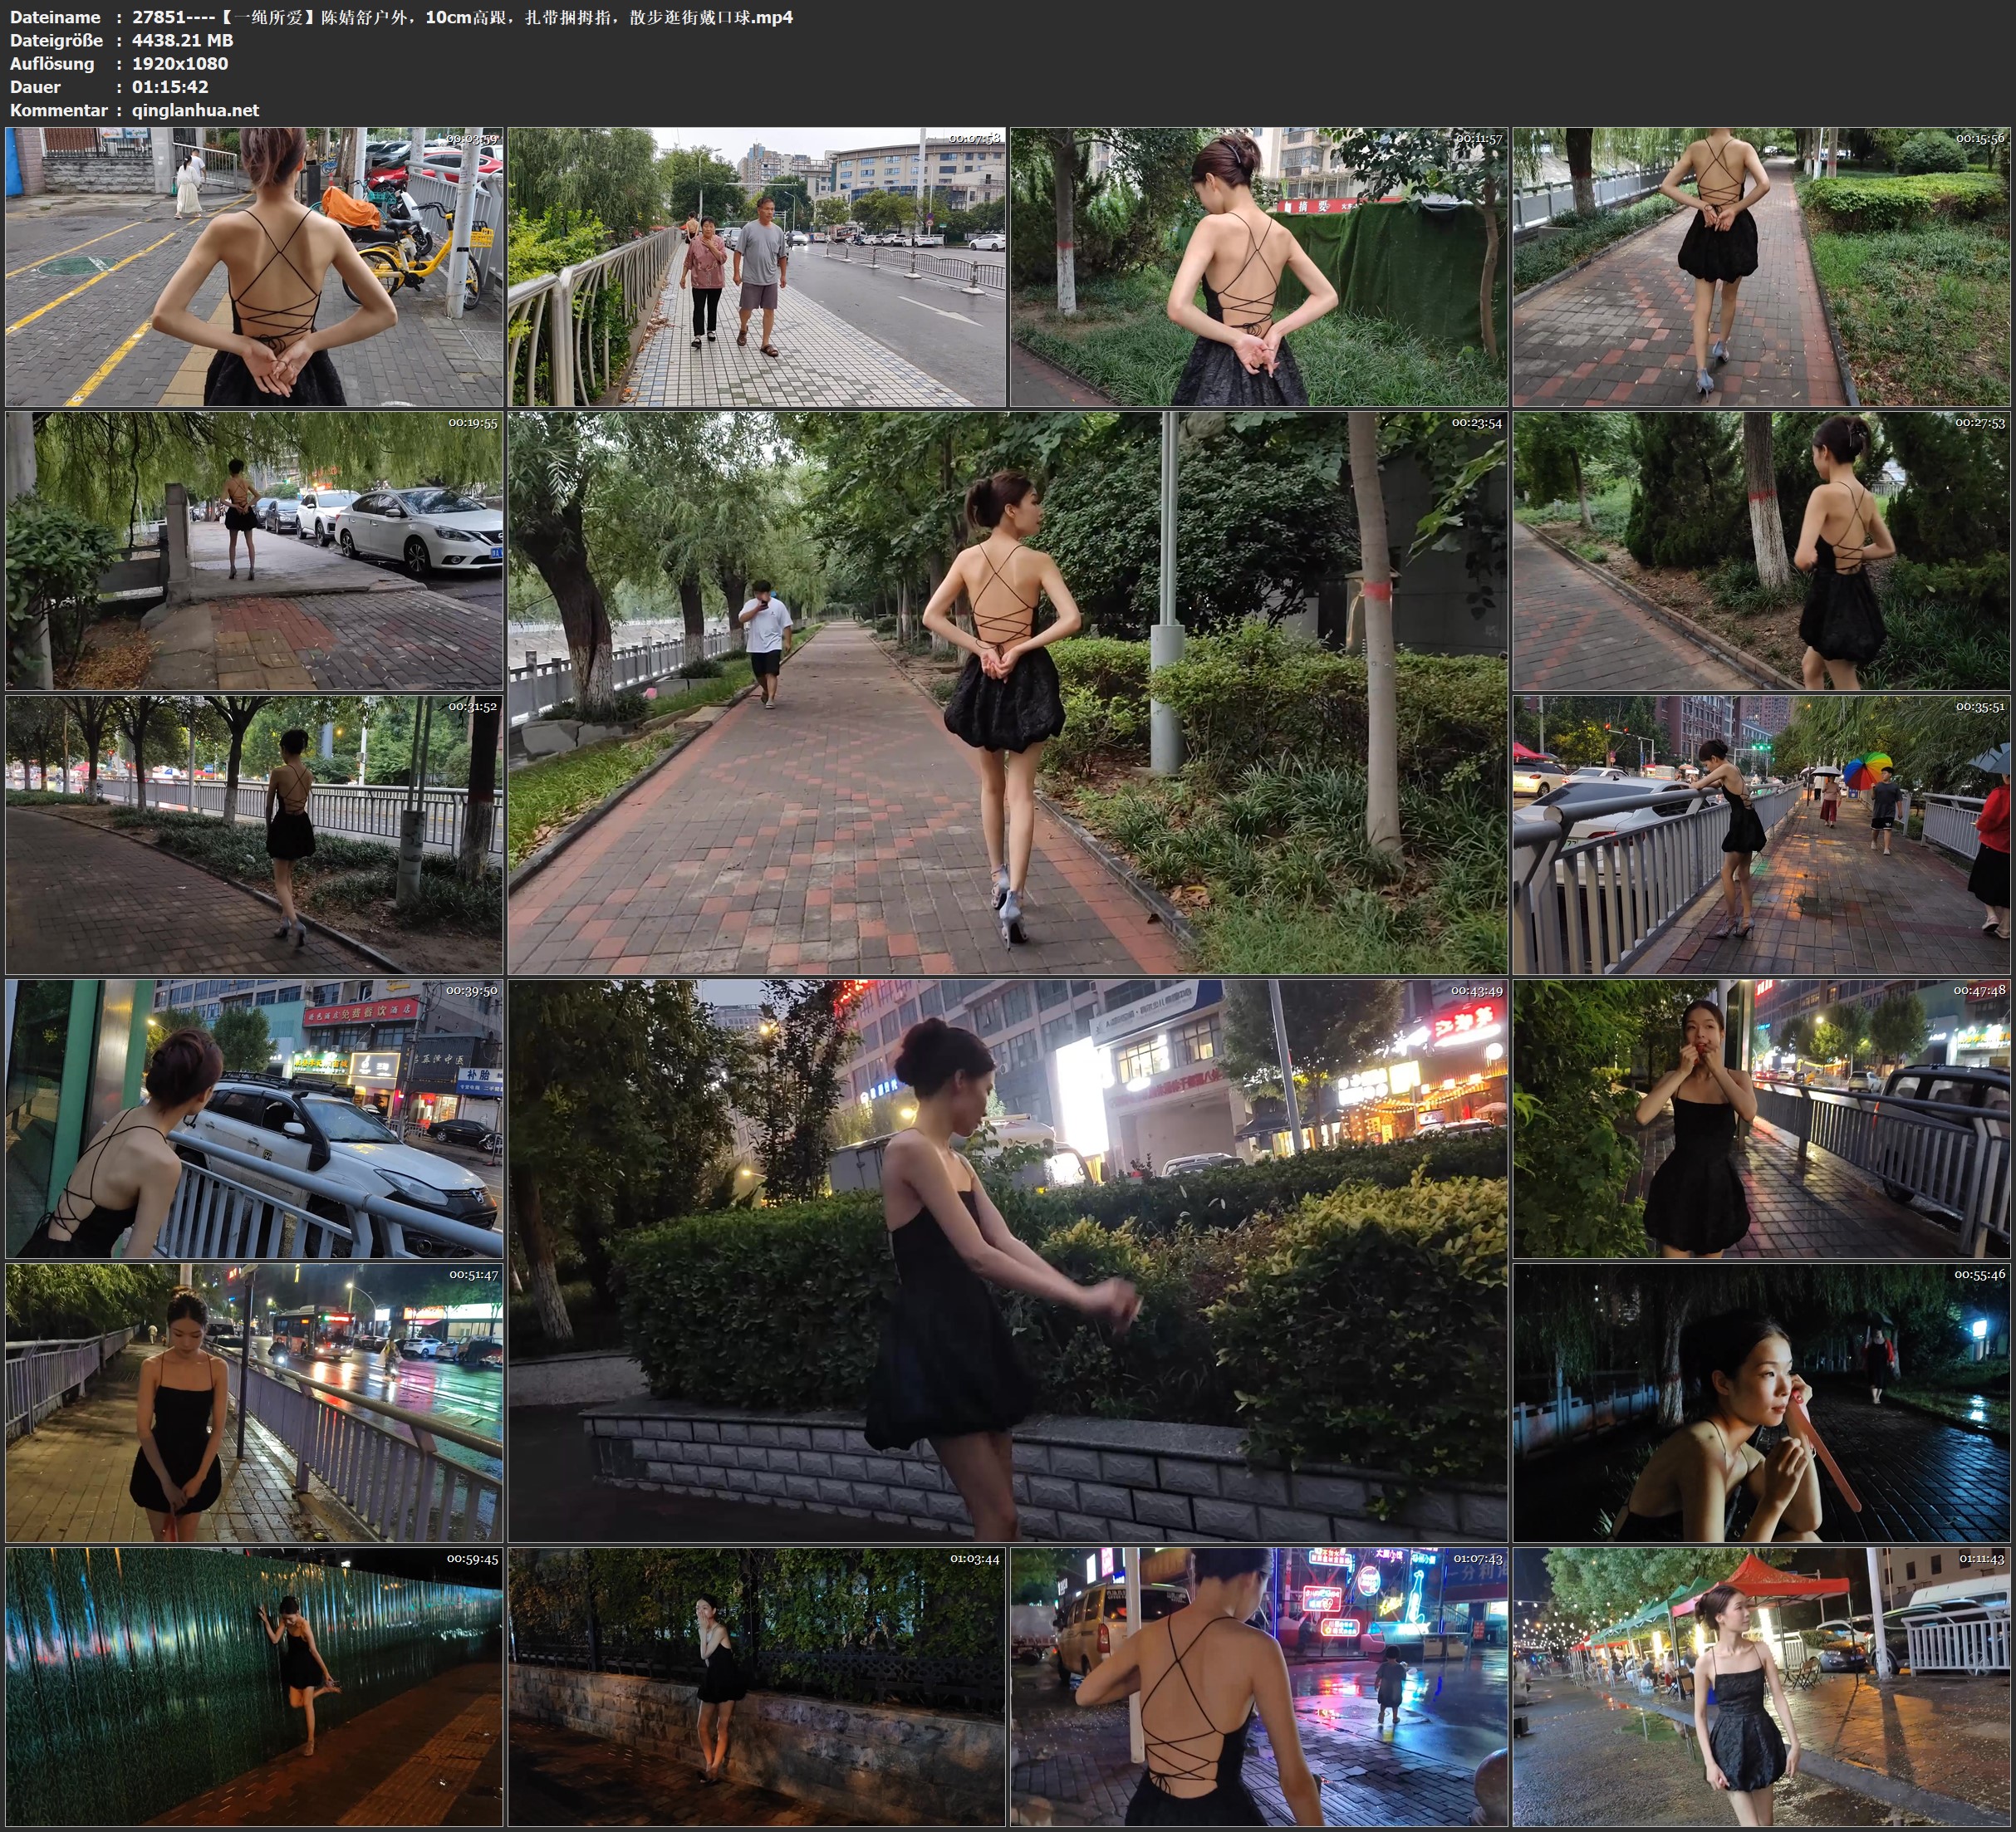2016x1832 pixels.
Task: Select the large night frame 00:43:49
Action: coord(1007,1260)
